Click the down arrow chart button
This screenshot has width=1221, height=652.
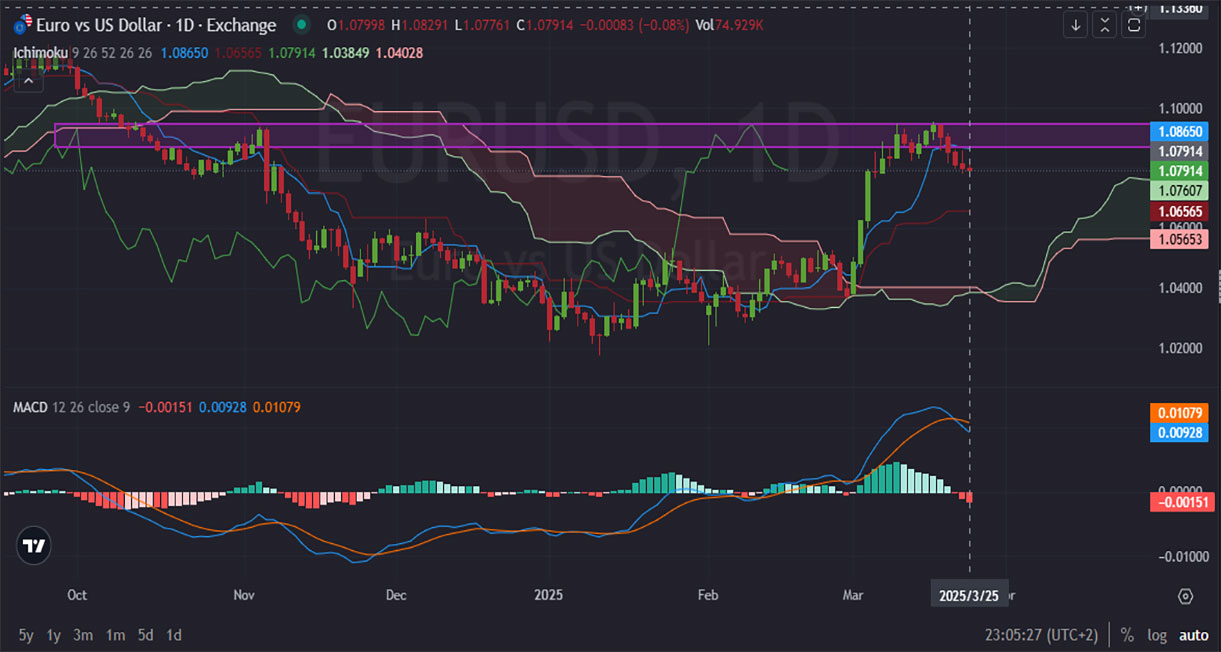[x=1076, y=25]
